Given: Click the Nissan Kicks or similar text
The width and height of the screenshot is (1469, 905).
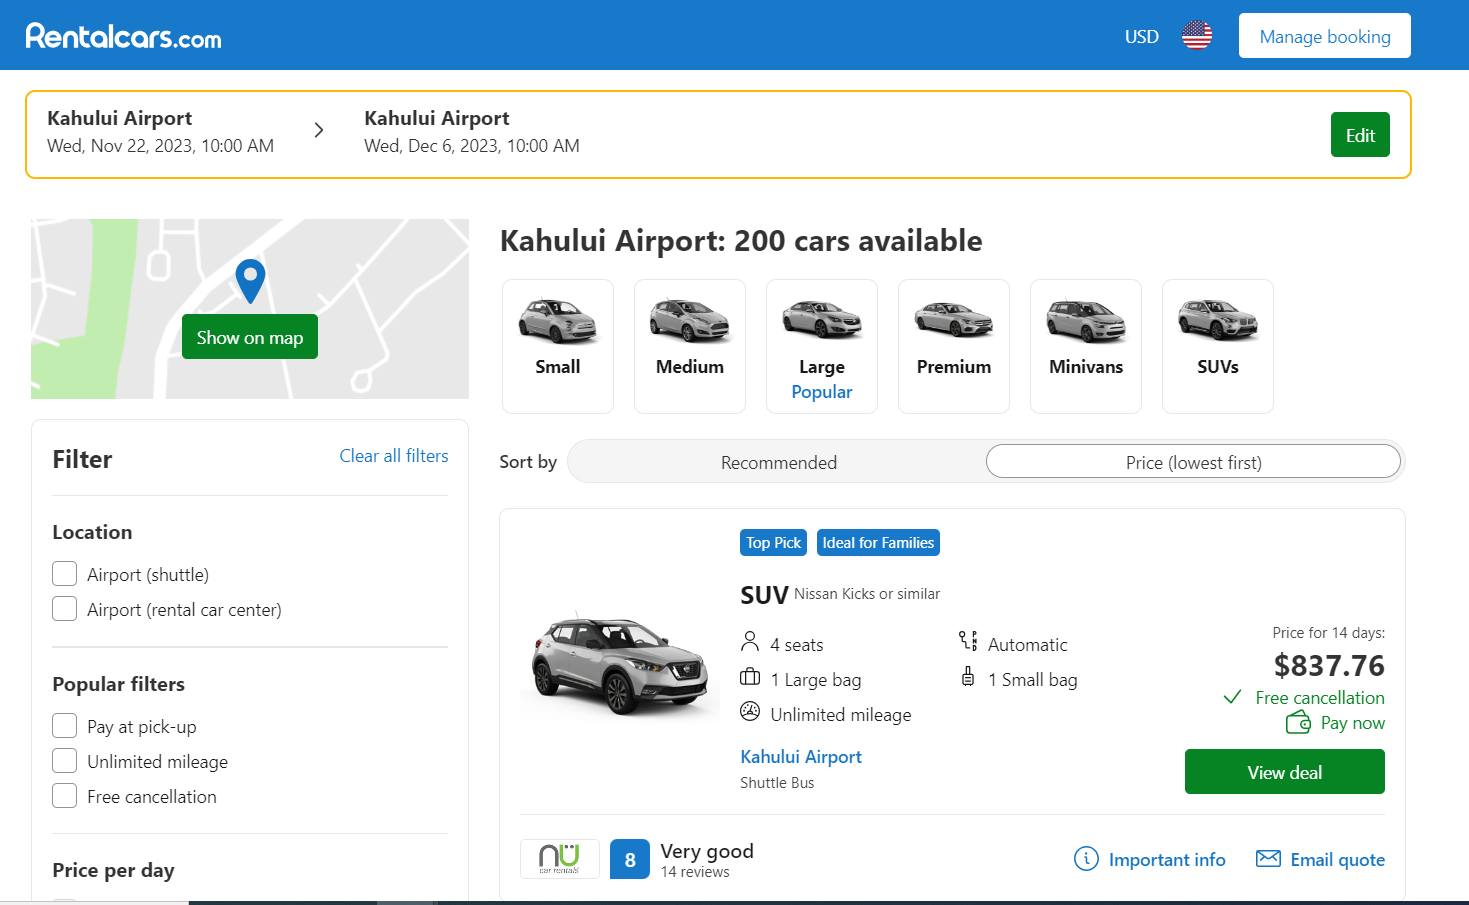Looking at the screenshot, I should coord(867,594).
